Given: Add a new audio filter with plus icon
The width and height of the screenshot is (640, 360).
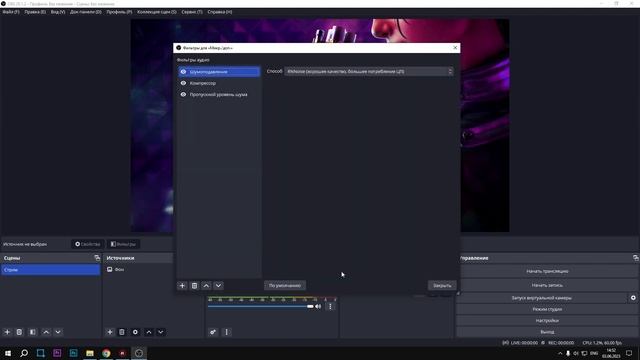Looking at the screenshot, I should click(x=182, y=286).
